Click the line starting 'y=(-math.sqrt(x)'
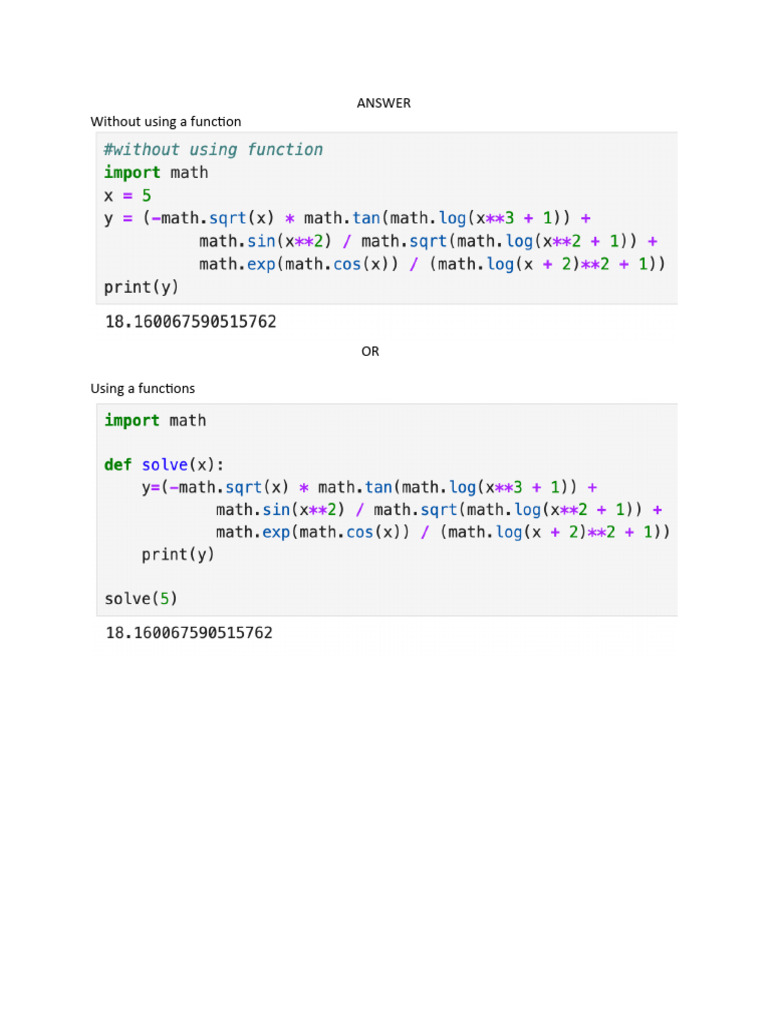 [x=369, y=487]
